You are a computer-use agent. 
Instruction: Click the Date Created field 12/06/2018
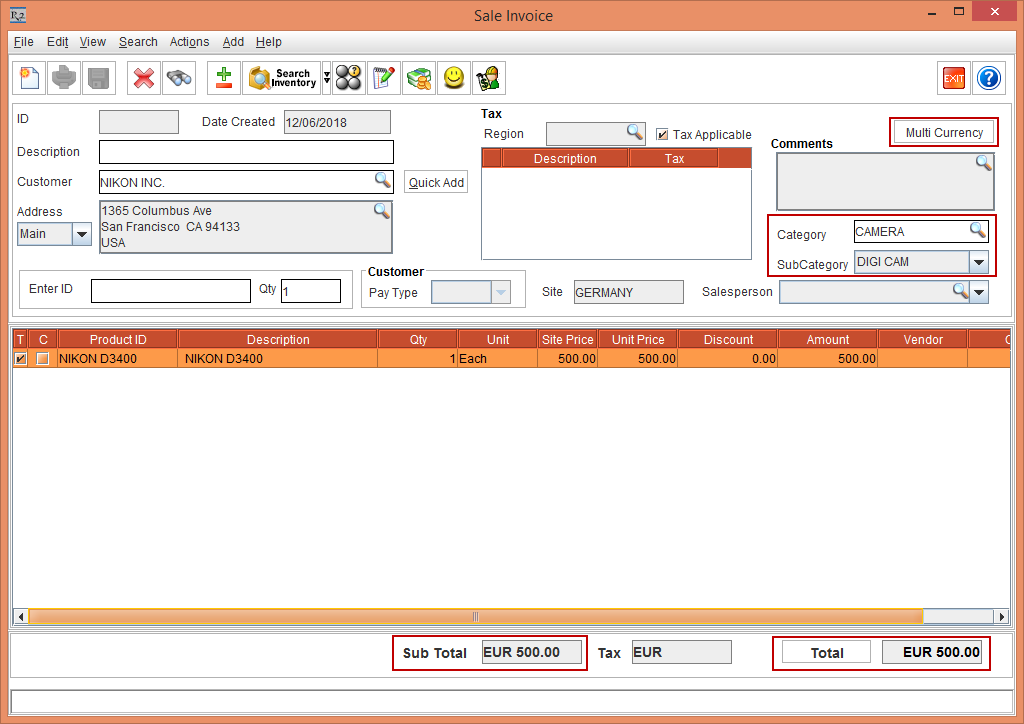pyautogui.click(x=337, y=122)
